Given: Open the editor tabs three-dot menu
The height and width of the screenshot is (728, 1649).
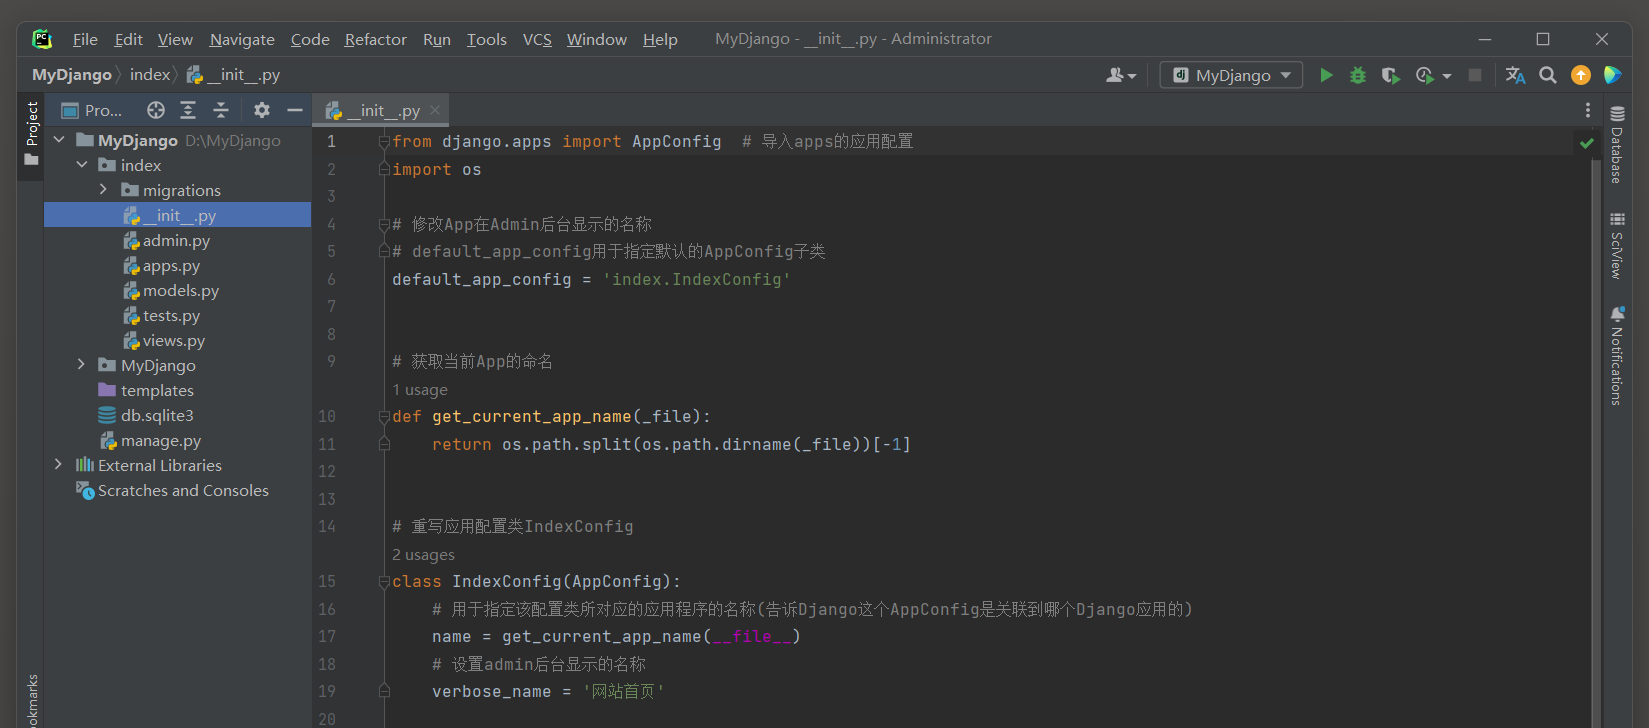Looking at the screenshot, I should [x=1587, y=110].
